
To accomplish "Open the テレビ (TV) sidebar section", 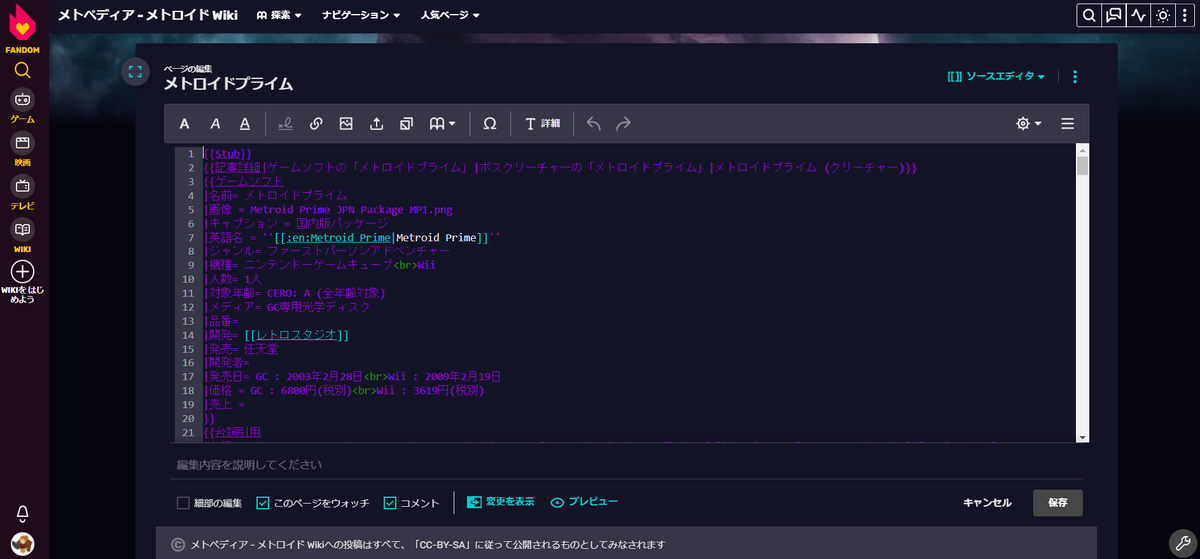I will pyautogui.click(x=23, y=193).
